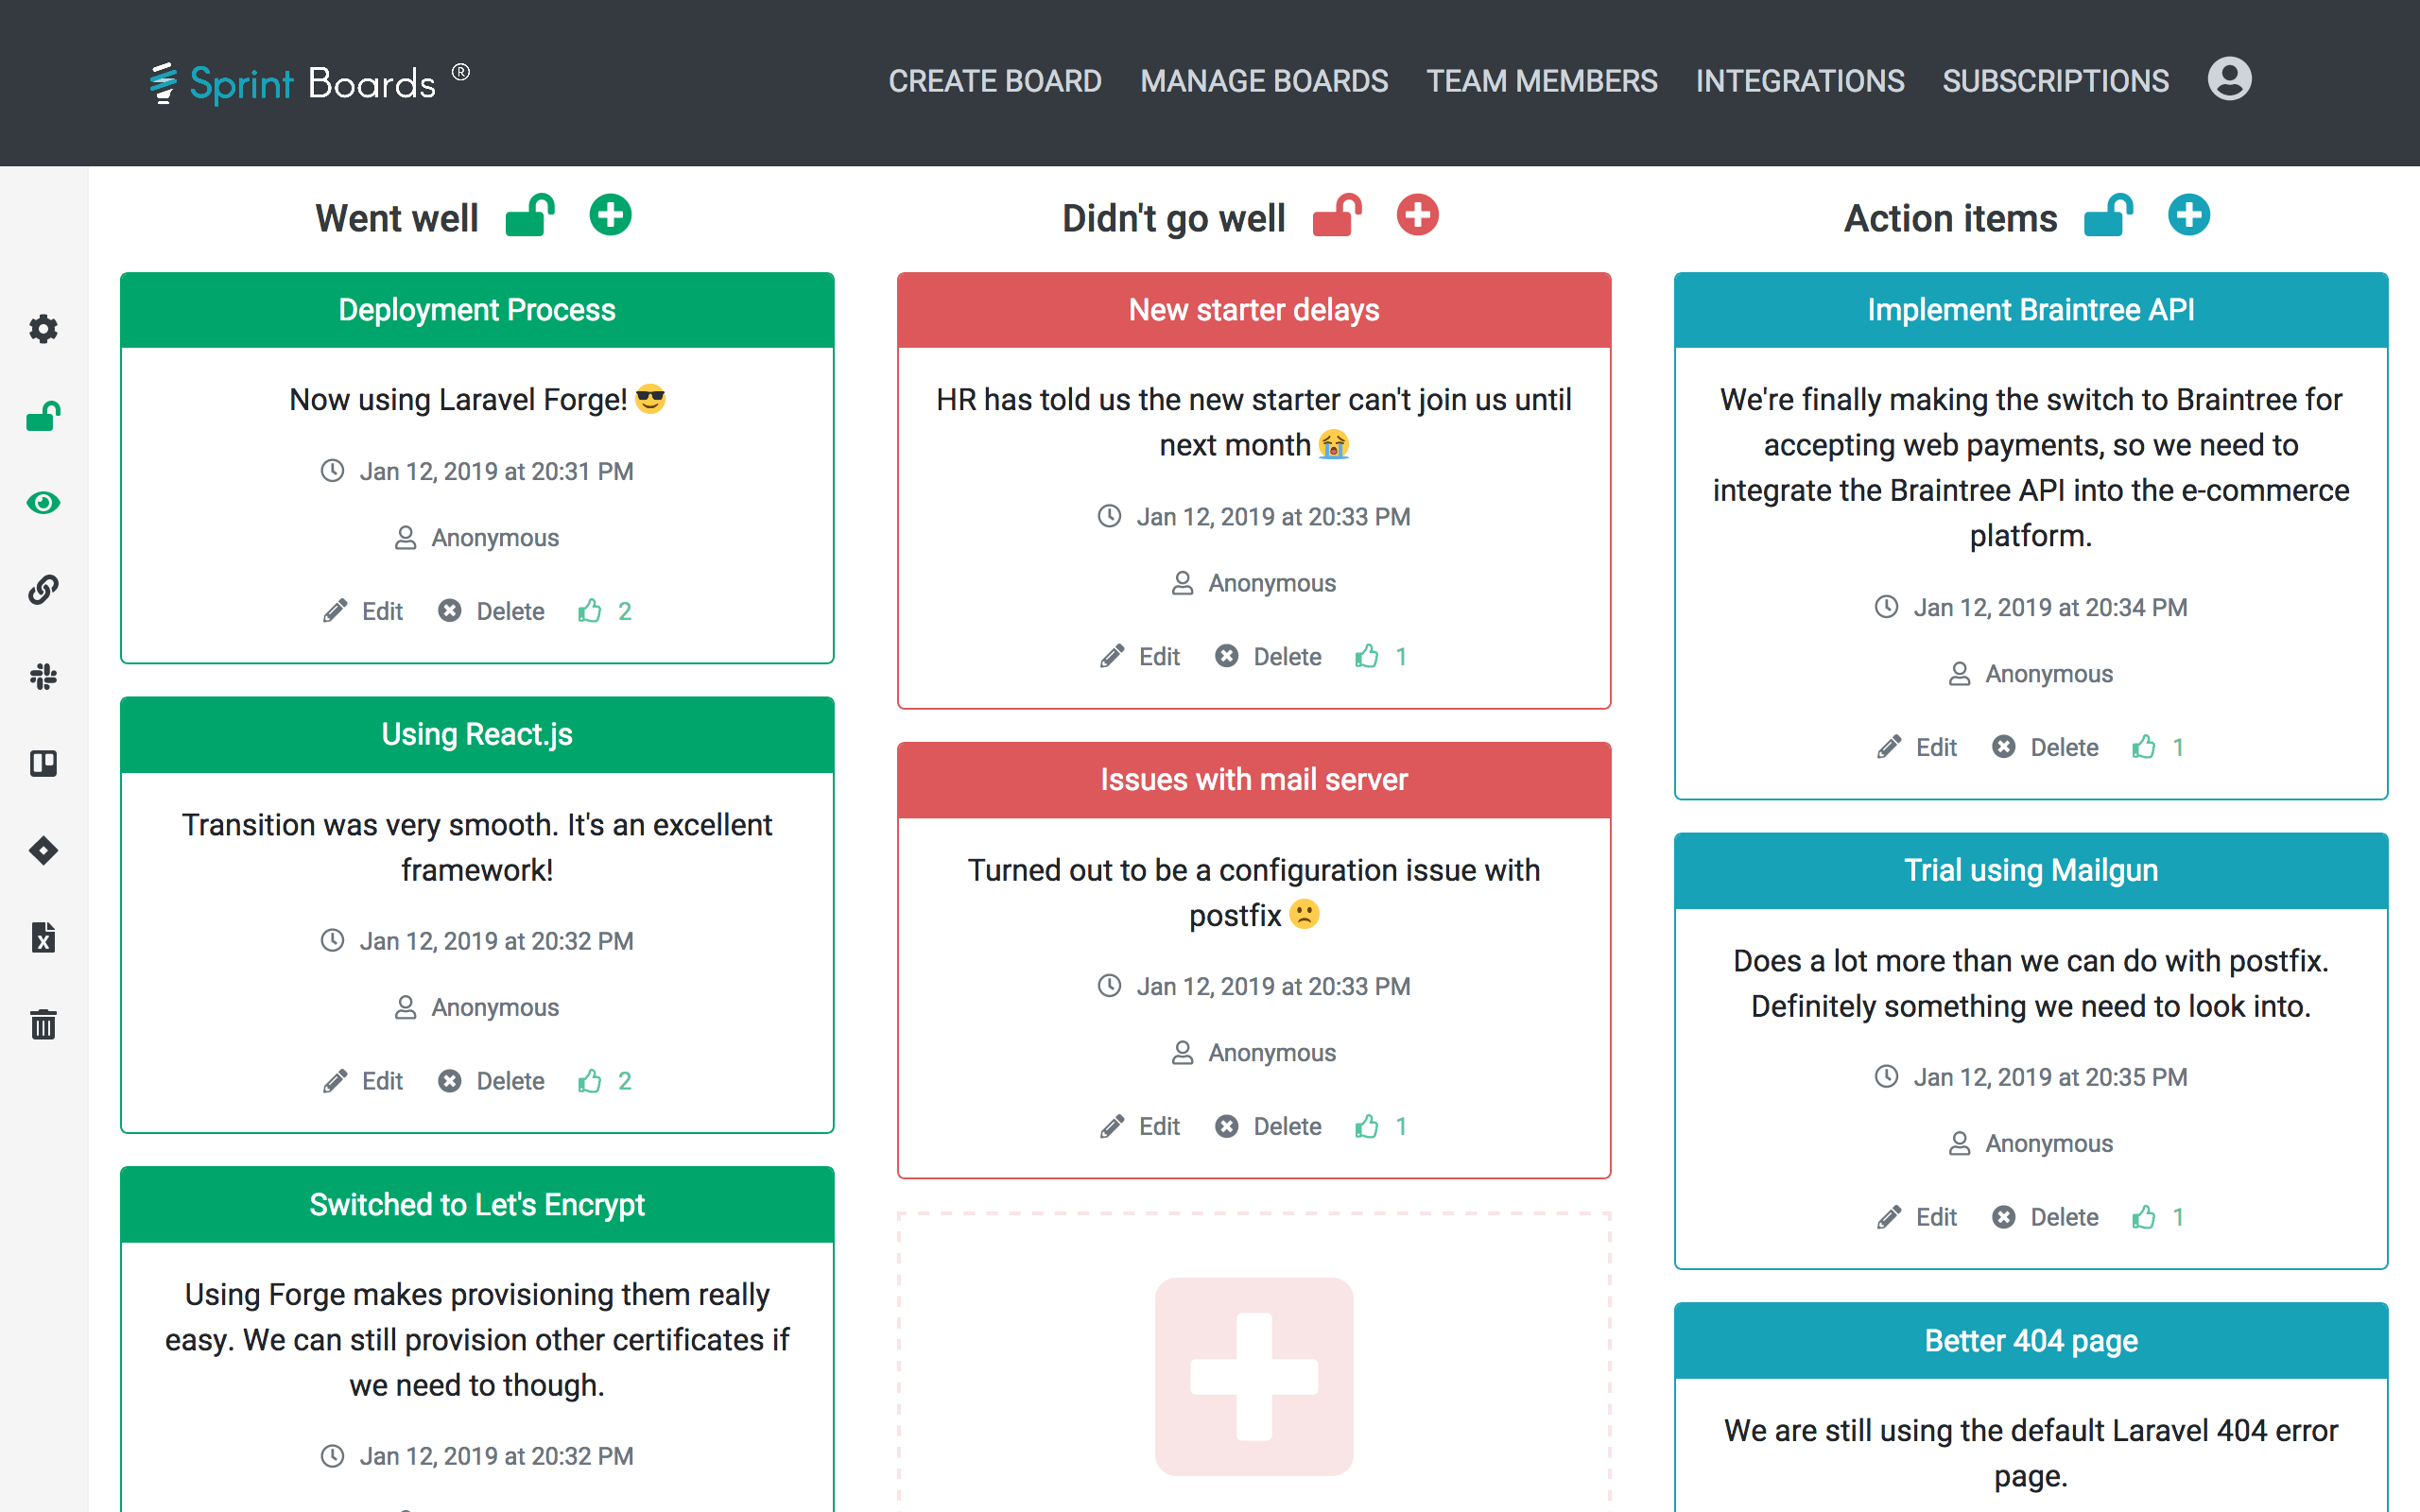Viewport: 2420px width, 1512px height.
Task: Like the Deployment Process card
Action: 605,611
